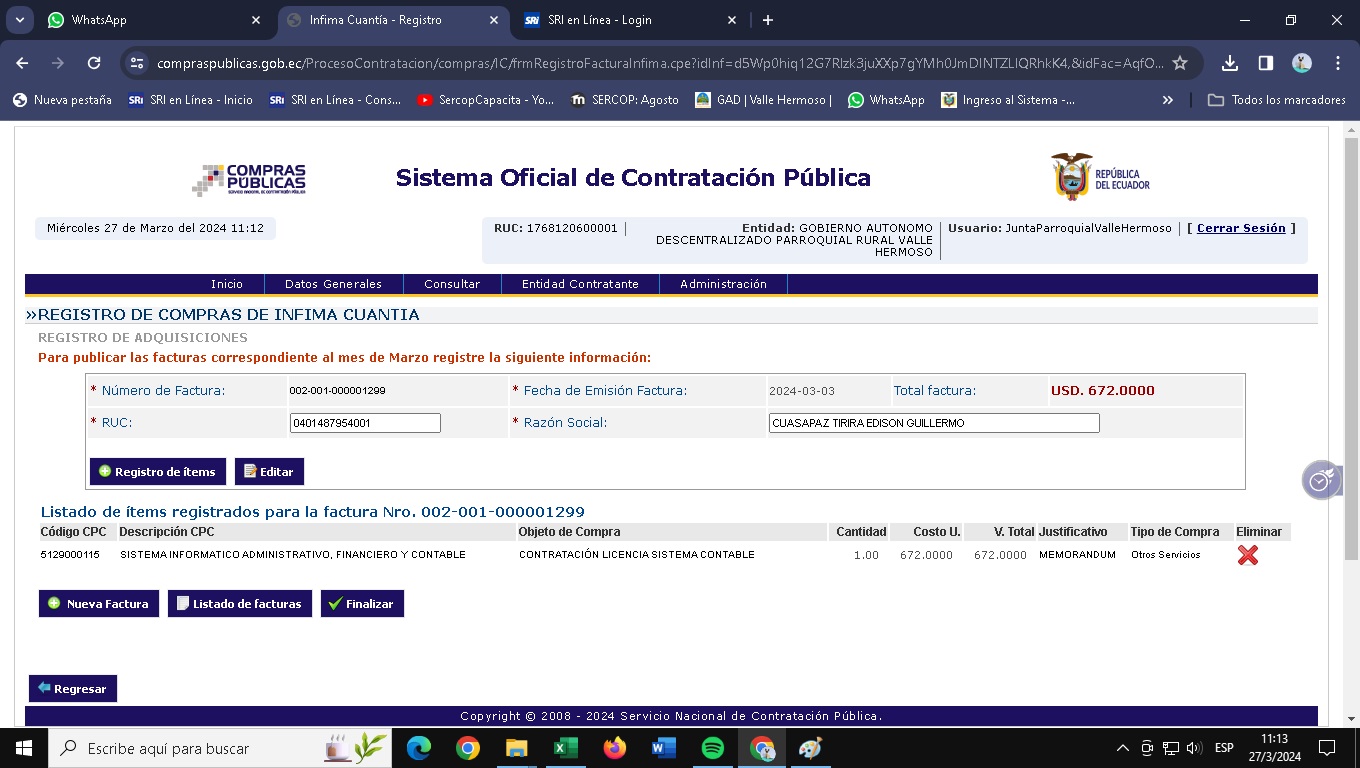Click Registro de ítems button
This screenshot has width=1360, height=768.
point(157,472)
